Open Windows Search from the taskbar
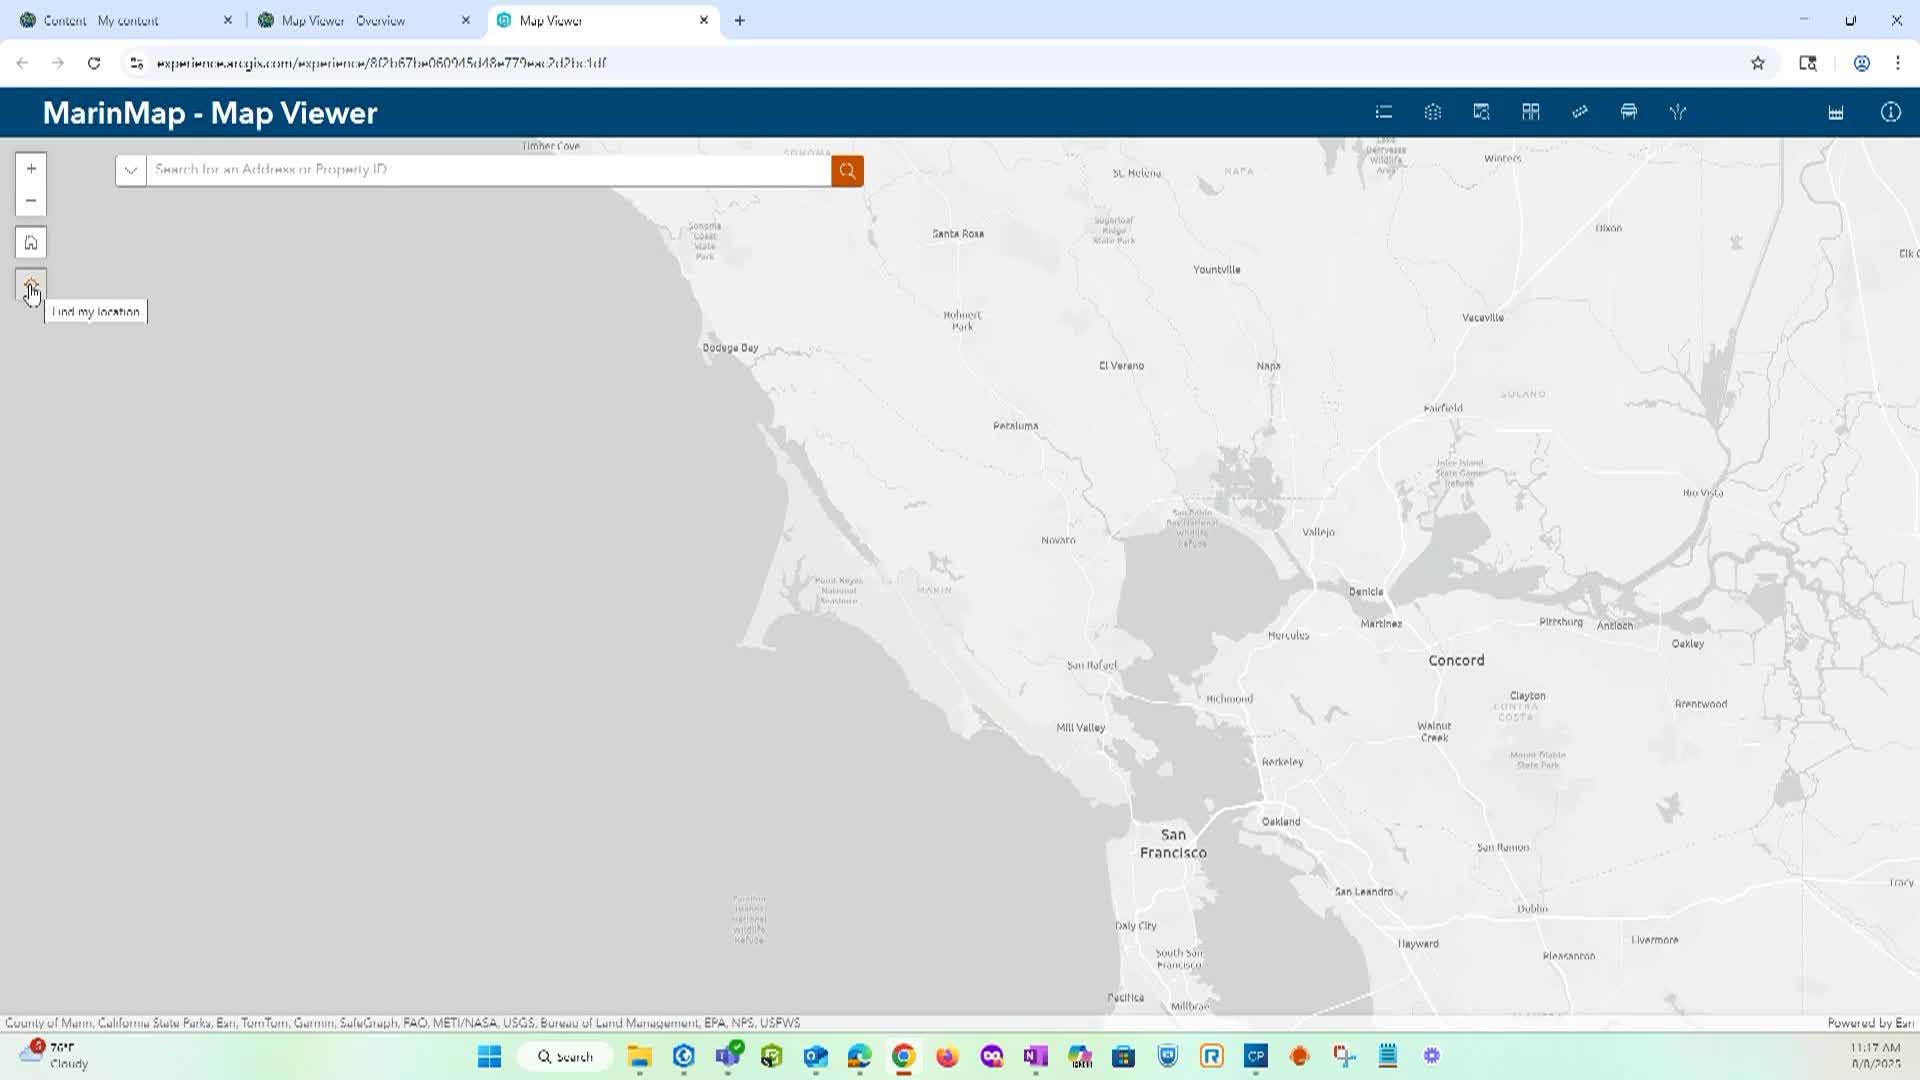 565,1056
